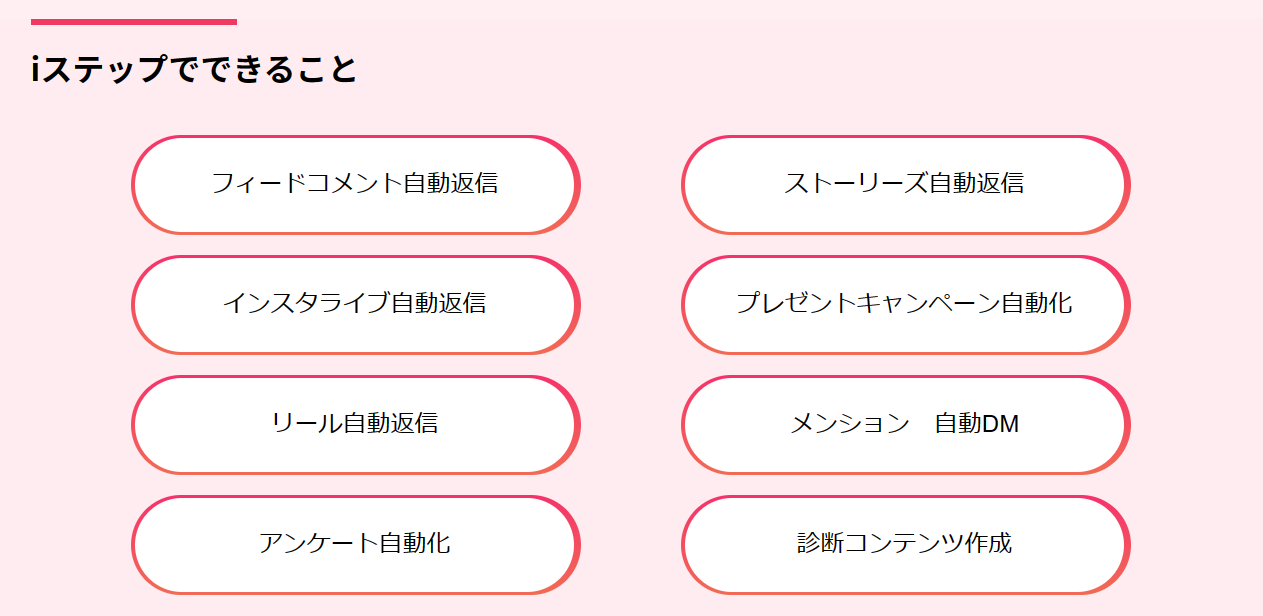The height and width of the screenshot is (616, 1263).
Task: Visit the survey automation link
Action: [x=355, y=544]
